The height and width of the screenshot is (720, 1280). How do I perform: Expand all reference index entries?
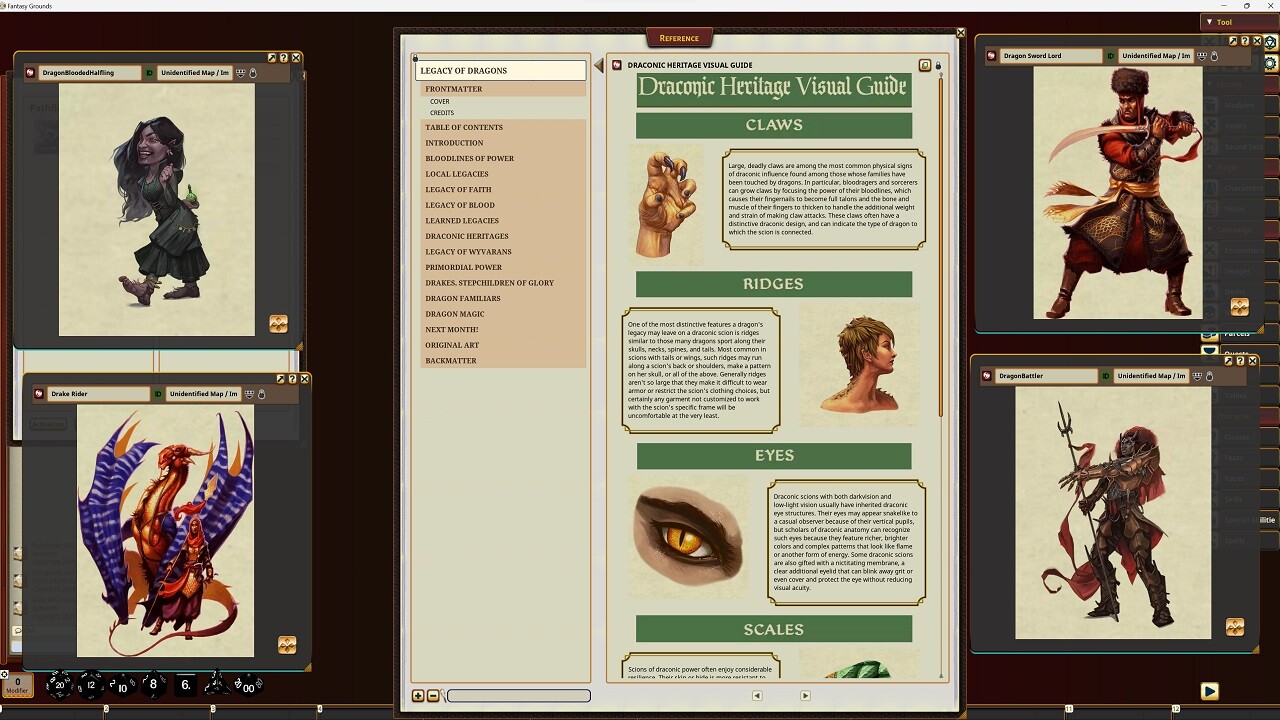[418, 696]
